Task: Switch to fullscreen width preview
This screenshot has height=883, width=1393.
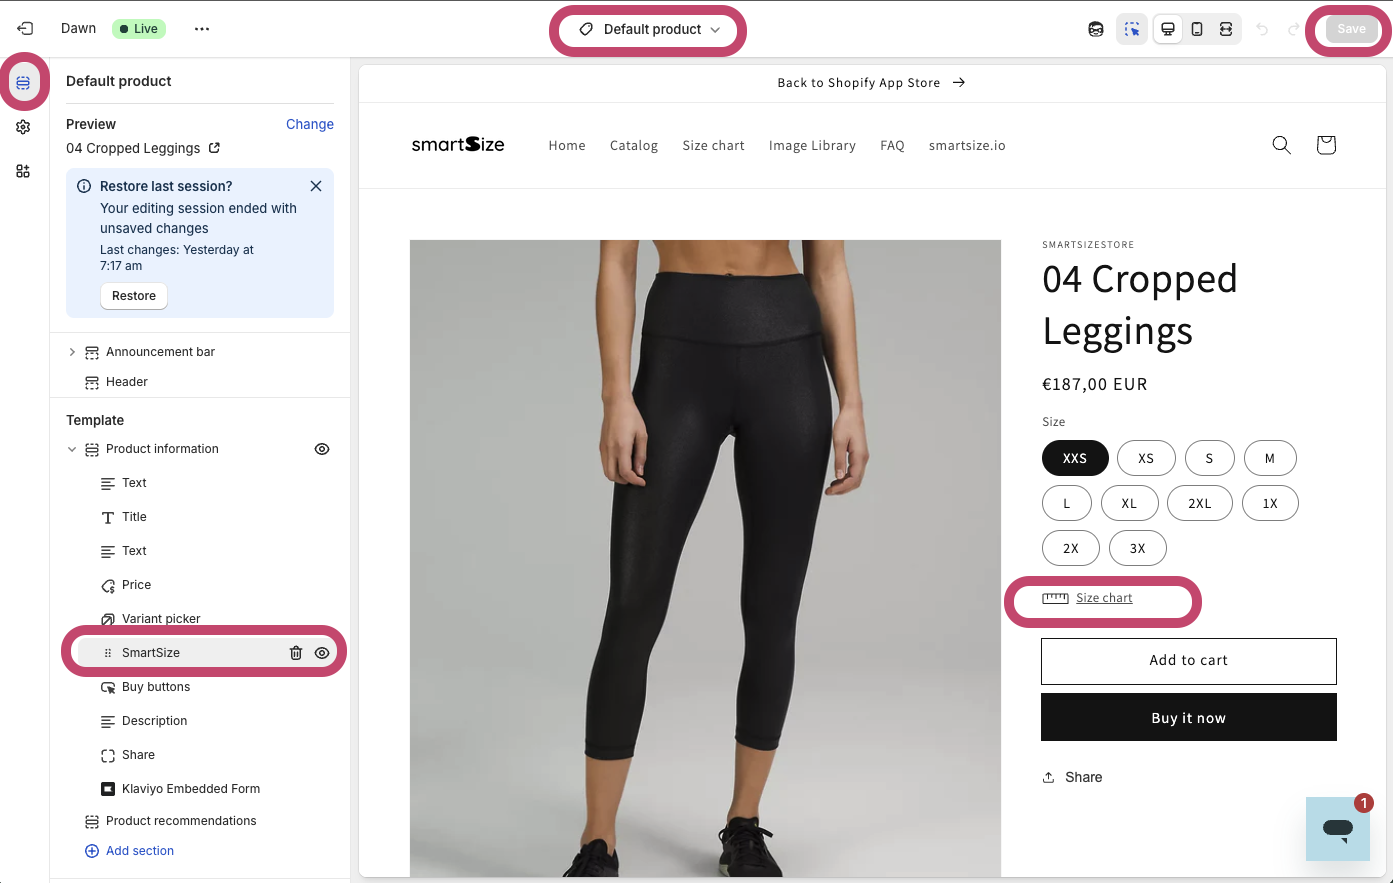Action: (x=1226, y=29)
